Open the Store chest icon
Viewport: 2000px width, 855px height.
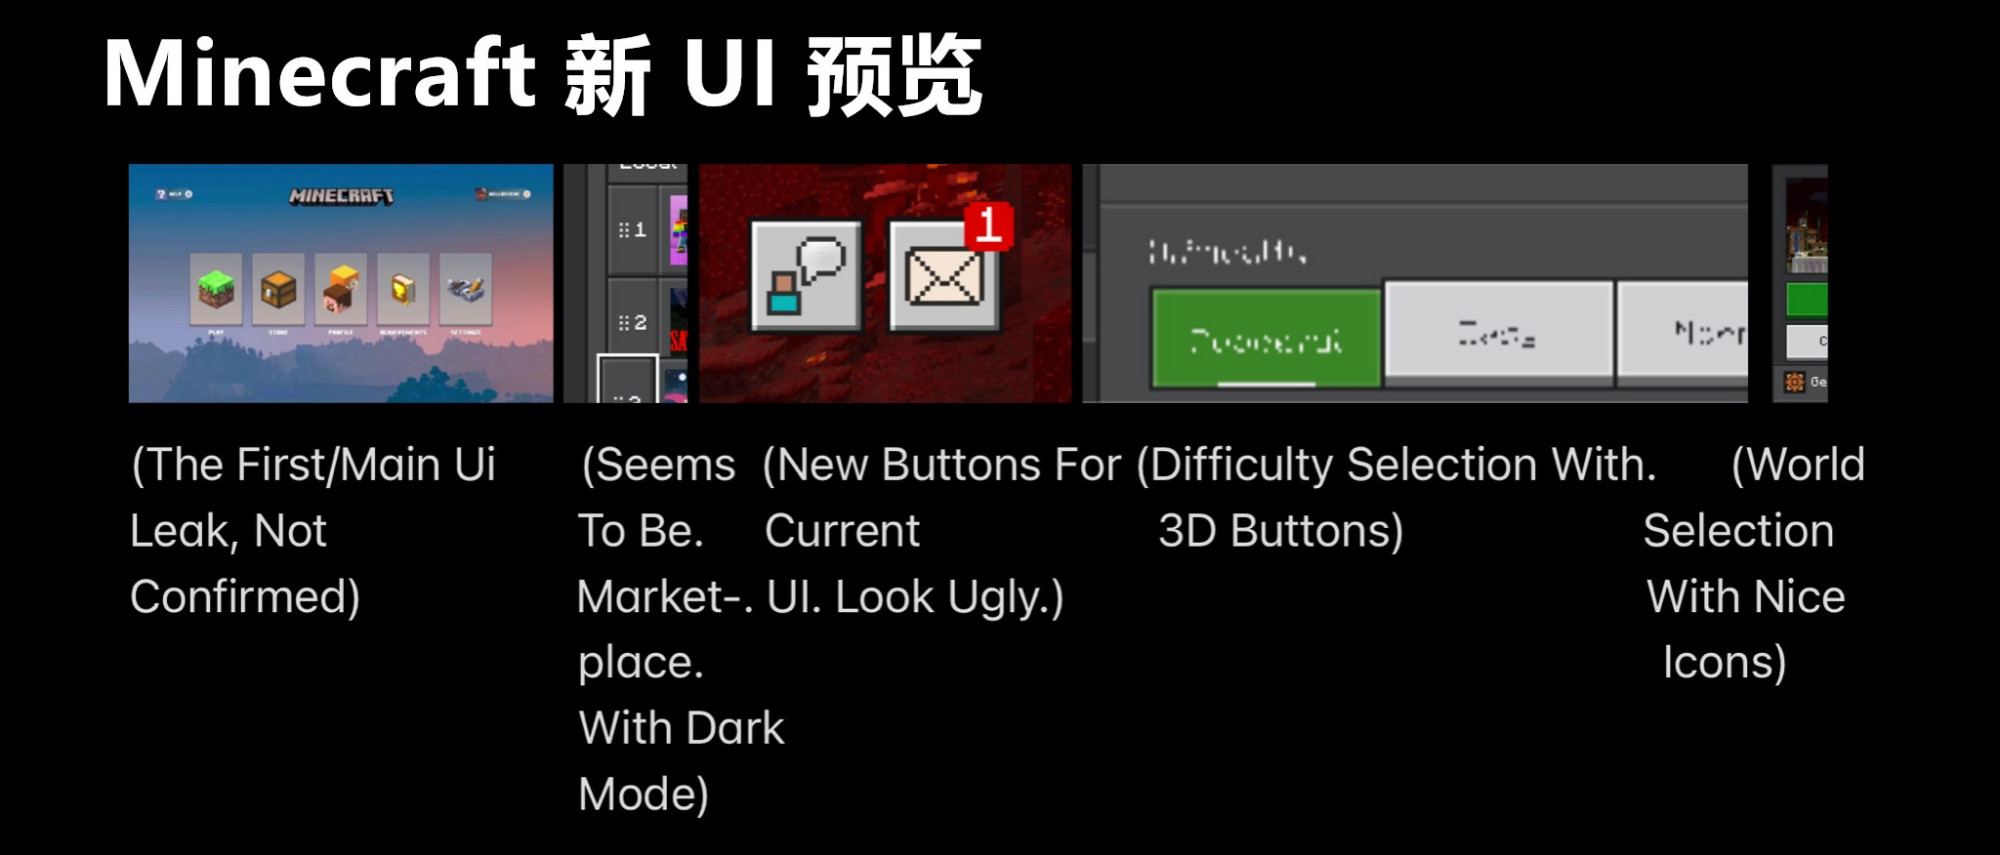pyautogui.click(x=278, y=289)
